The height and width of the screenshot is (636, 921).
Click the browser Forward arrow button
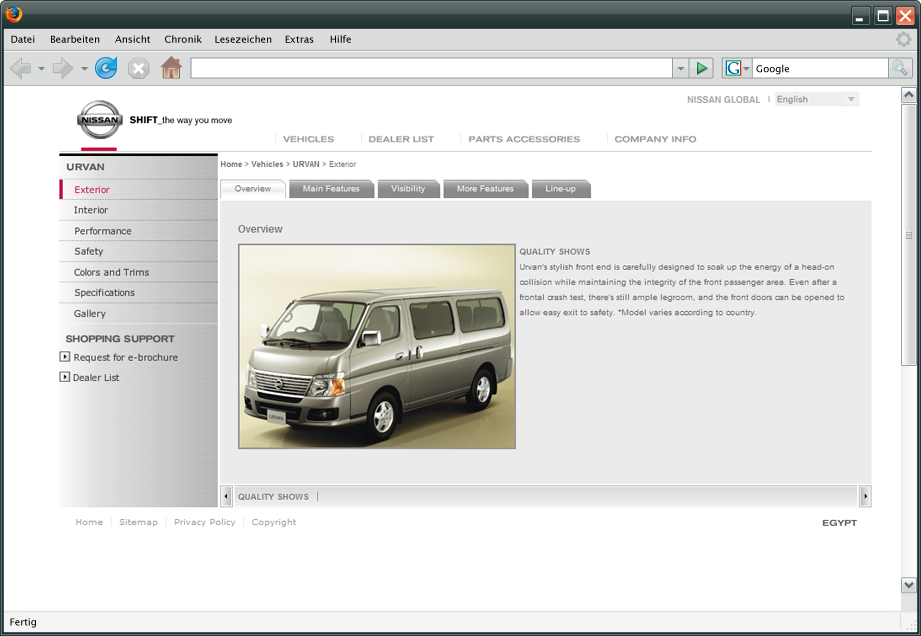pos(62,69)
